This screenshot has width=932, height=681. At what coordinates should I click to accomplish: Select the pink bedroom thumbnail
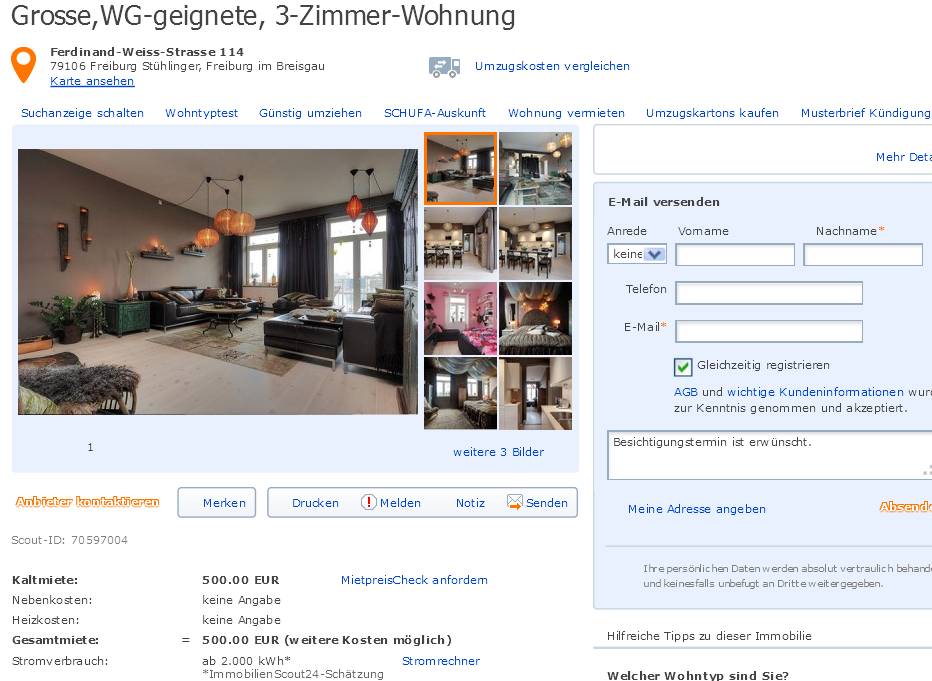click(460, 319)
